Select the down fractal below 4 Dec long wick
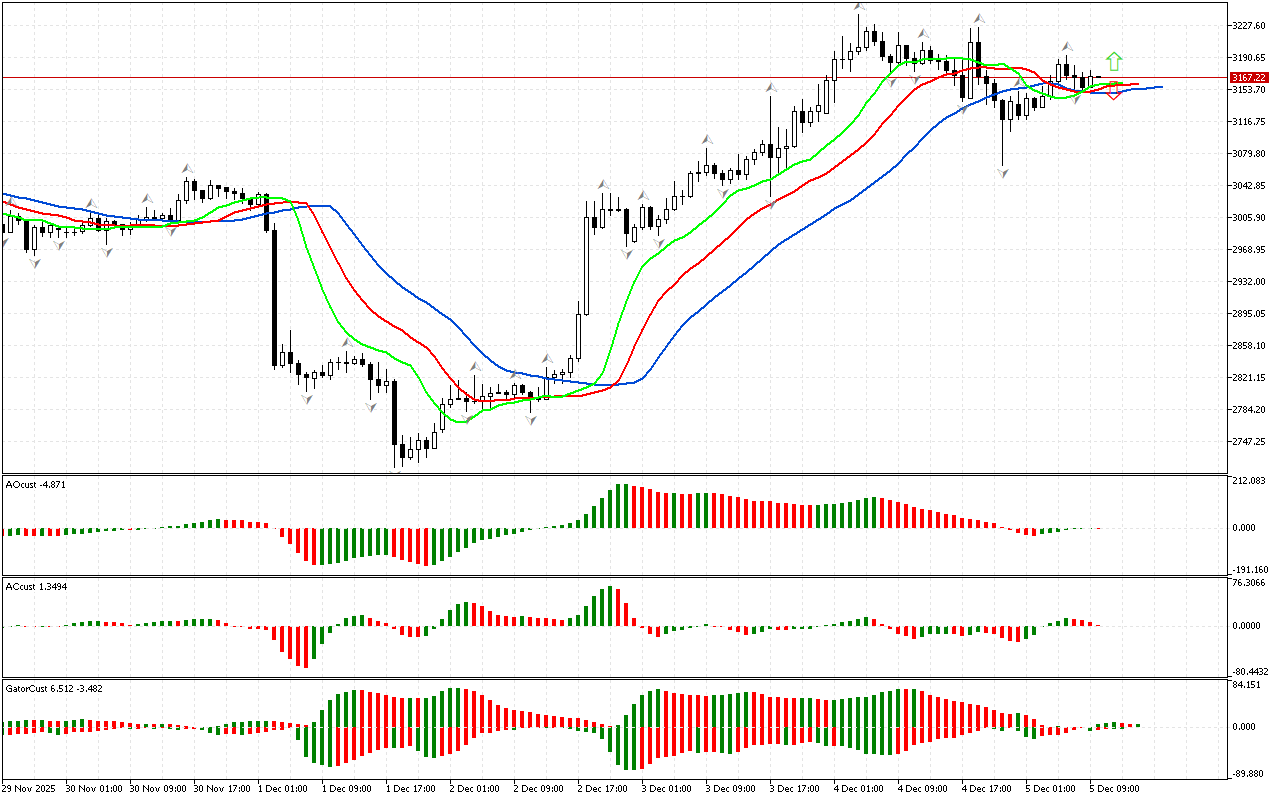1280x800 pixels. (1002, 173)
